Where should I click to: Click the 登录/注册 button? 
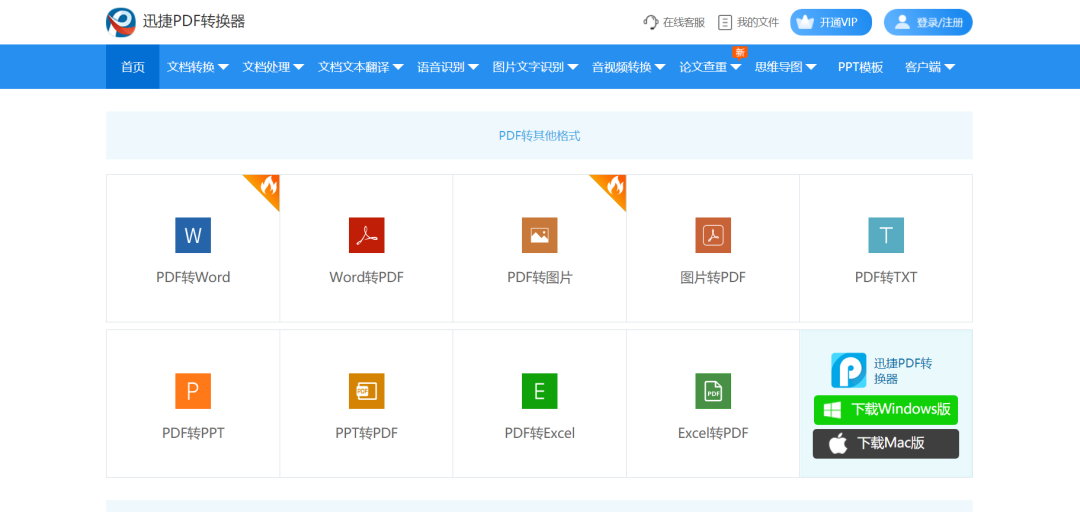point(928,22)
